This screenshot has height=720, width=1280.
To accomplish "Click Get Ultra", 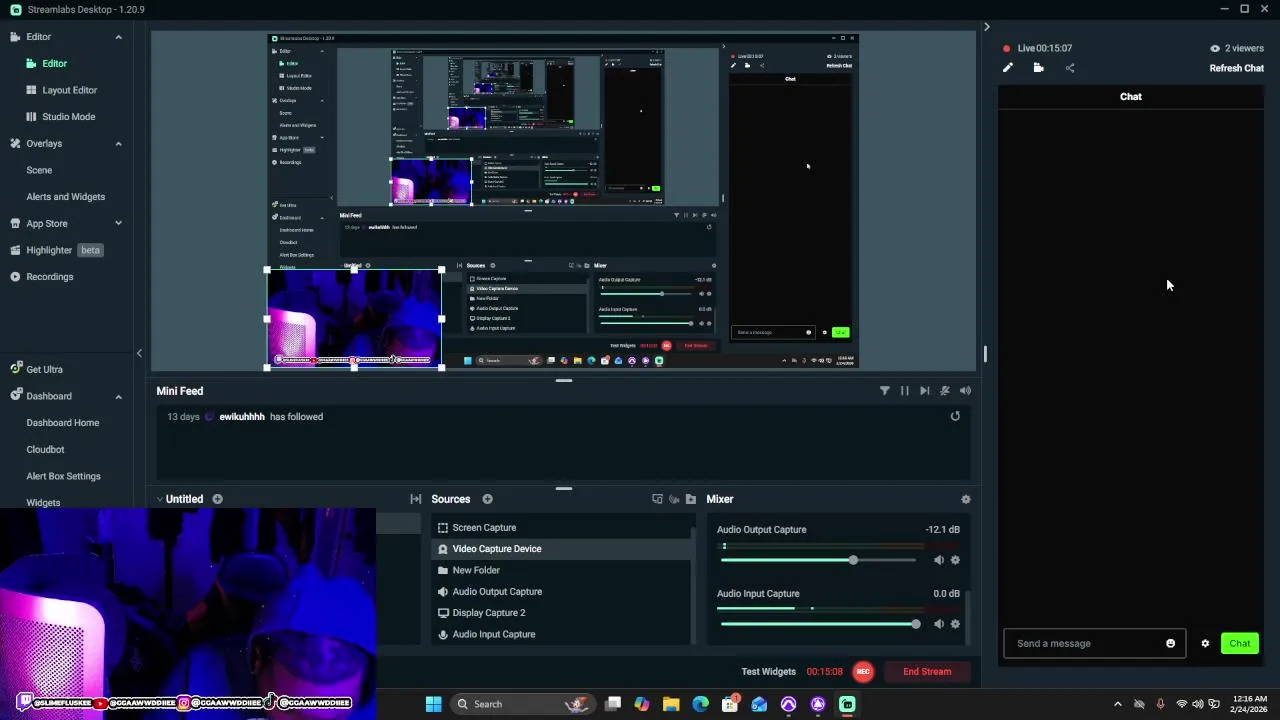I will 44,369.
